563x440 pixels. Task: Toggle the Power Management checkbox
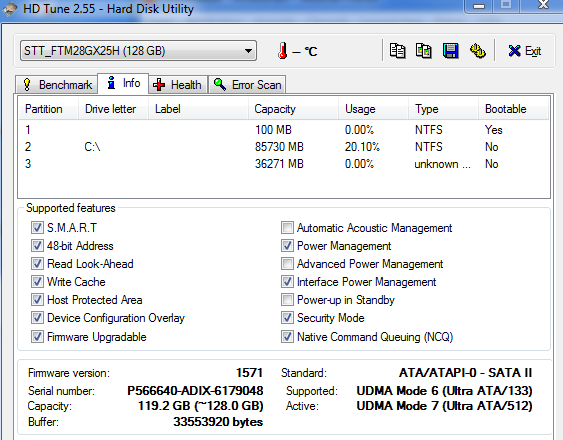[x=287, y=246]
